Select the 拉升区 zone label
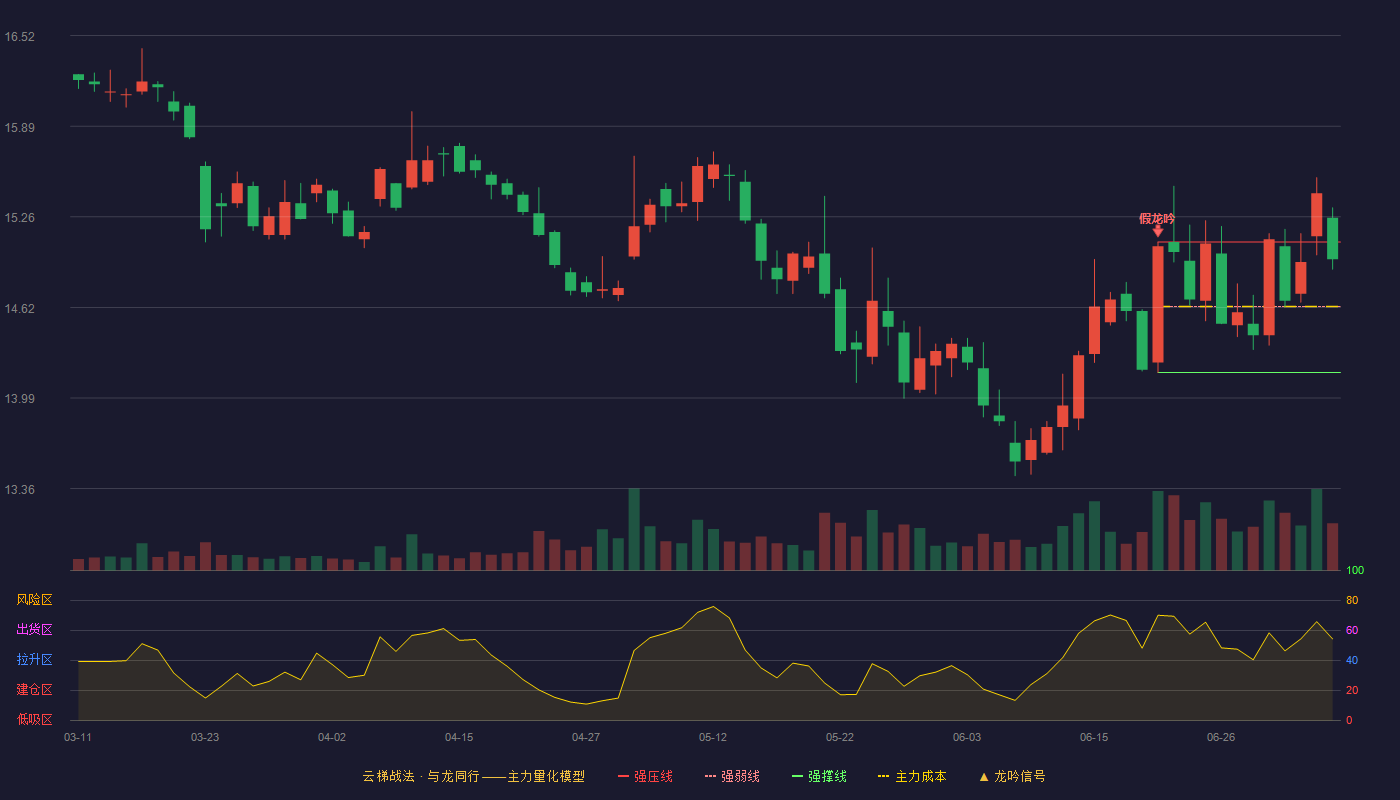The height and width of the screenshot is (800, 1400). (34, 660)
